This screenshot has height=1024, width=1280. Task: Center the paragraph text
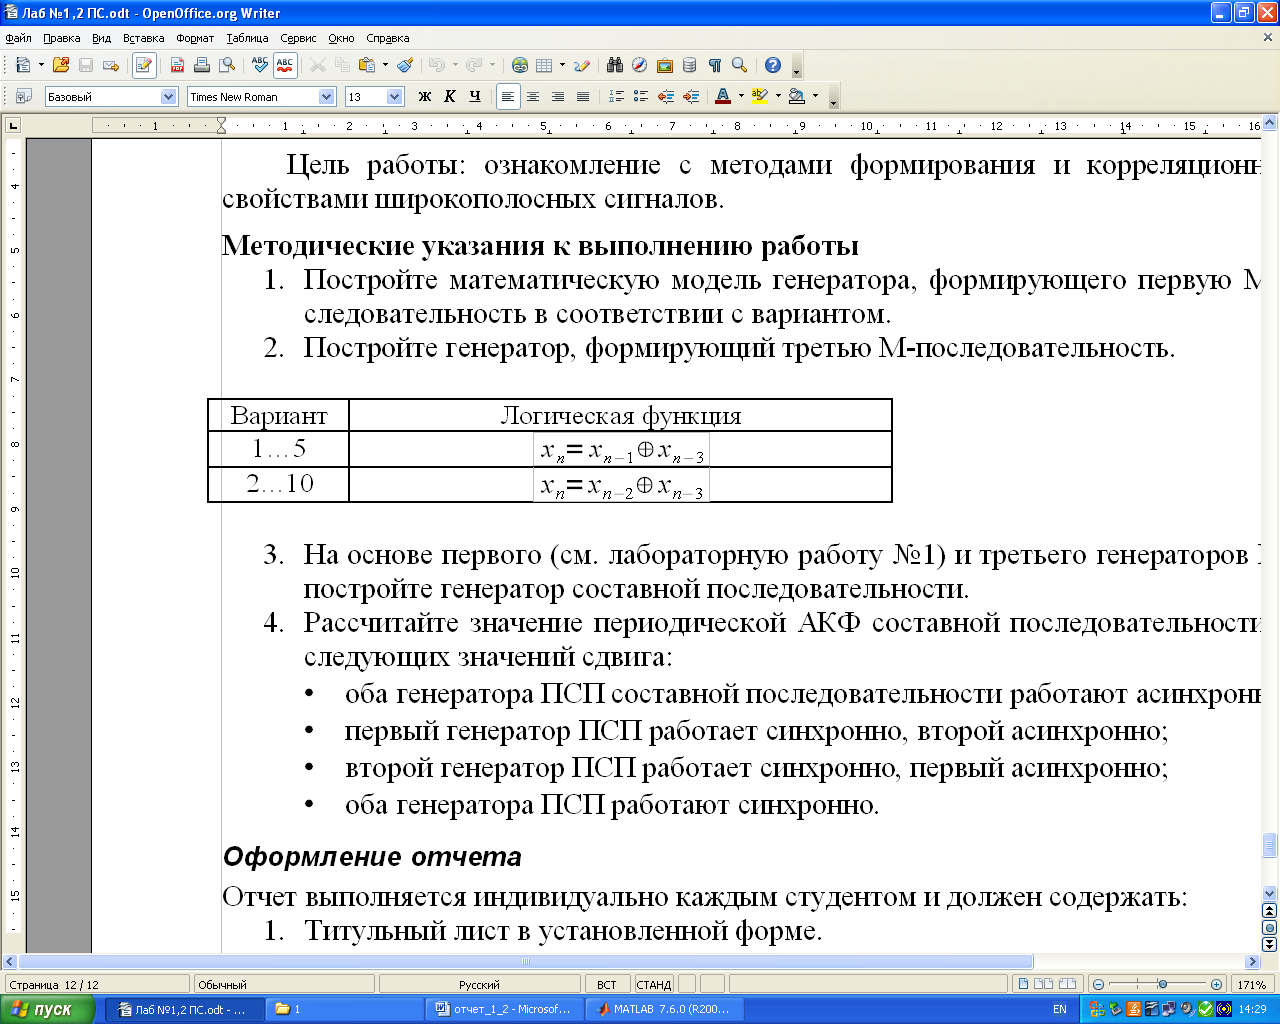pyautogui.click(x=533, y=96)
